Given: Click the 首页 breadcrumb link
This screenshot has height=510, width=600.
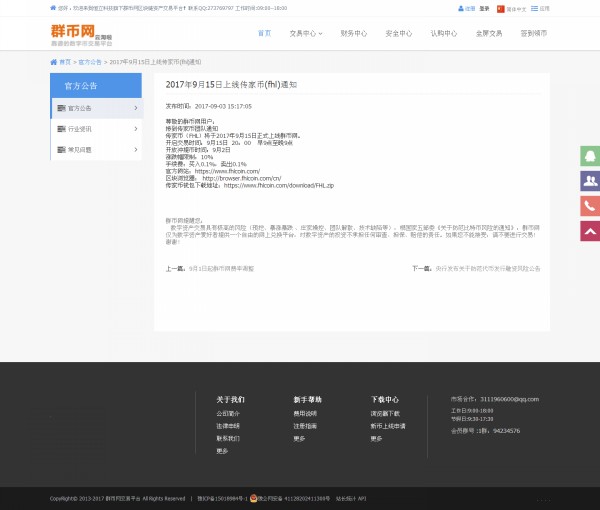Looking at the screenshot, I should 65,62.
